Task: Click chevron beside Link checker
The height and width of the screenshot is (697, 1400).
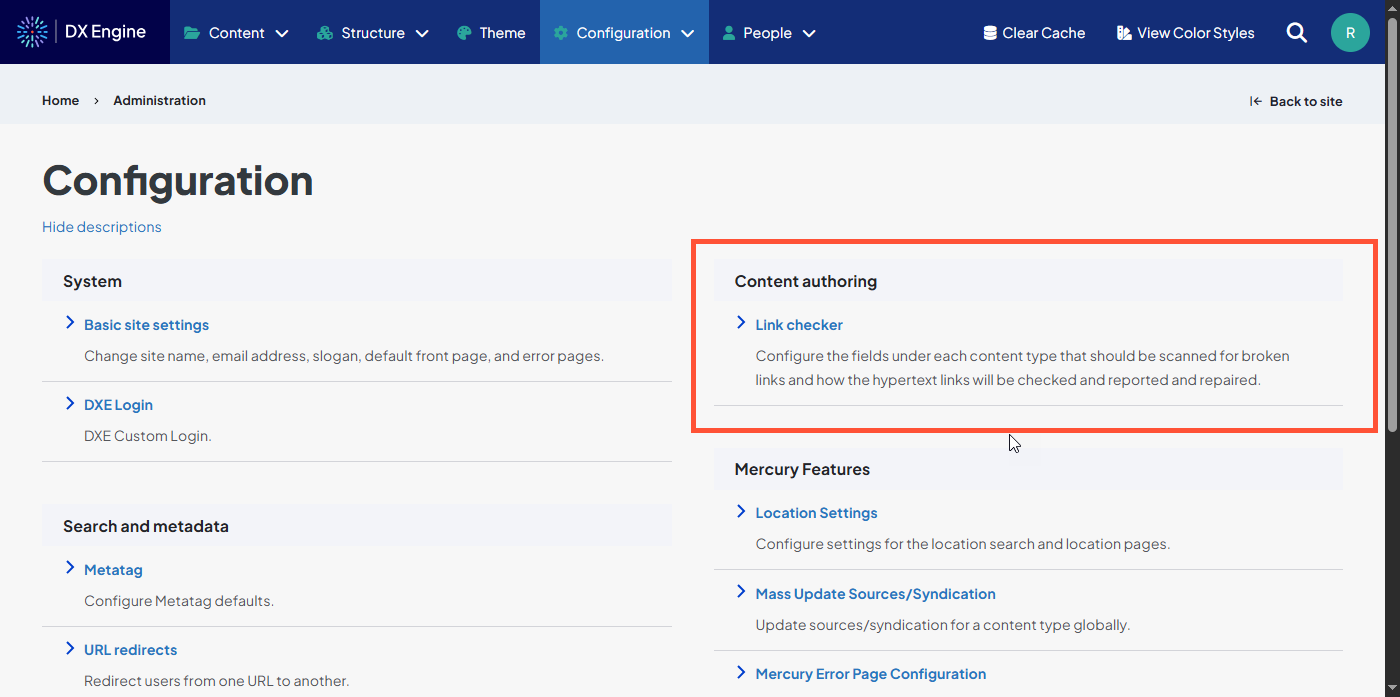Action: [x=741, y=322]
